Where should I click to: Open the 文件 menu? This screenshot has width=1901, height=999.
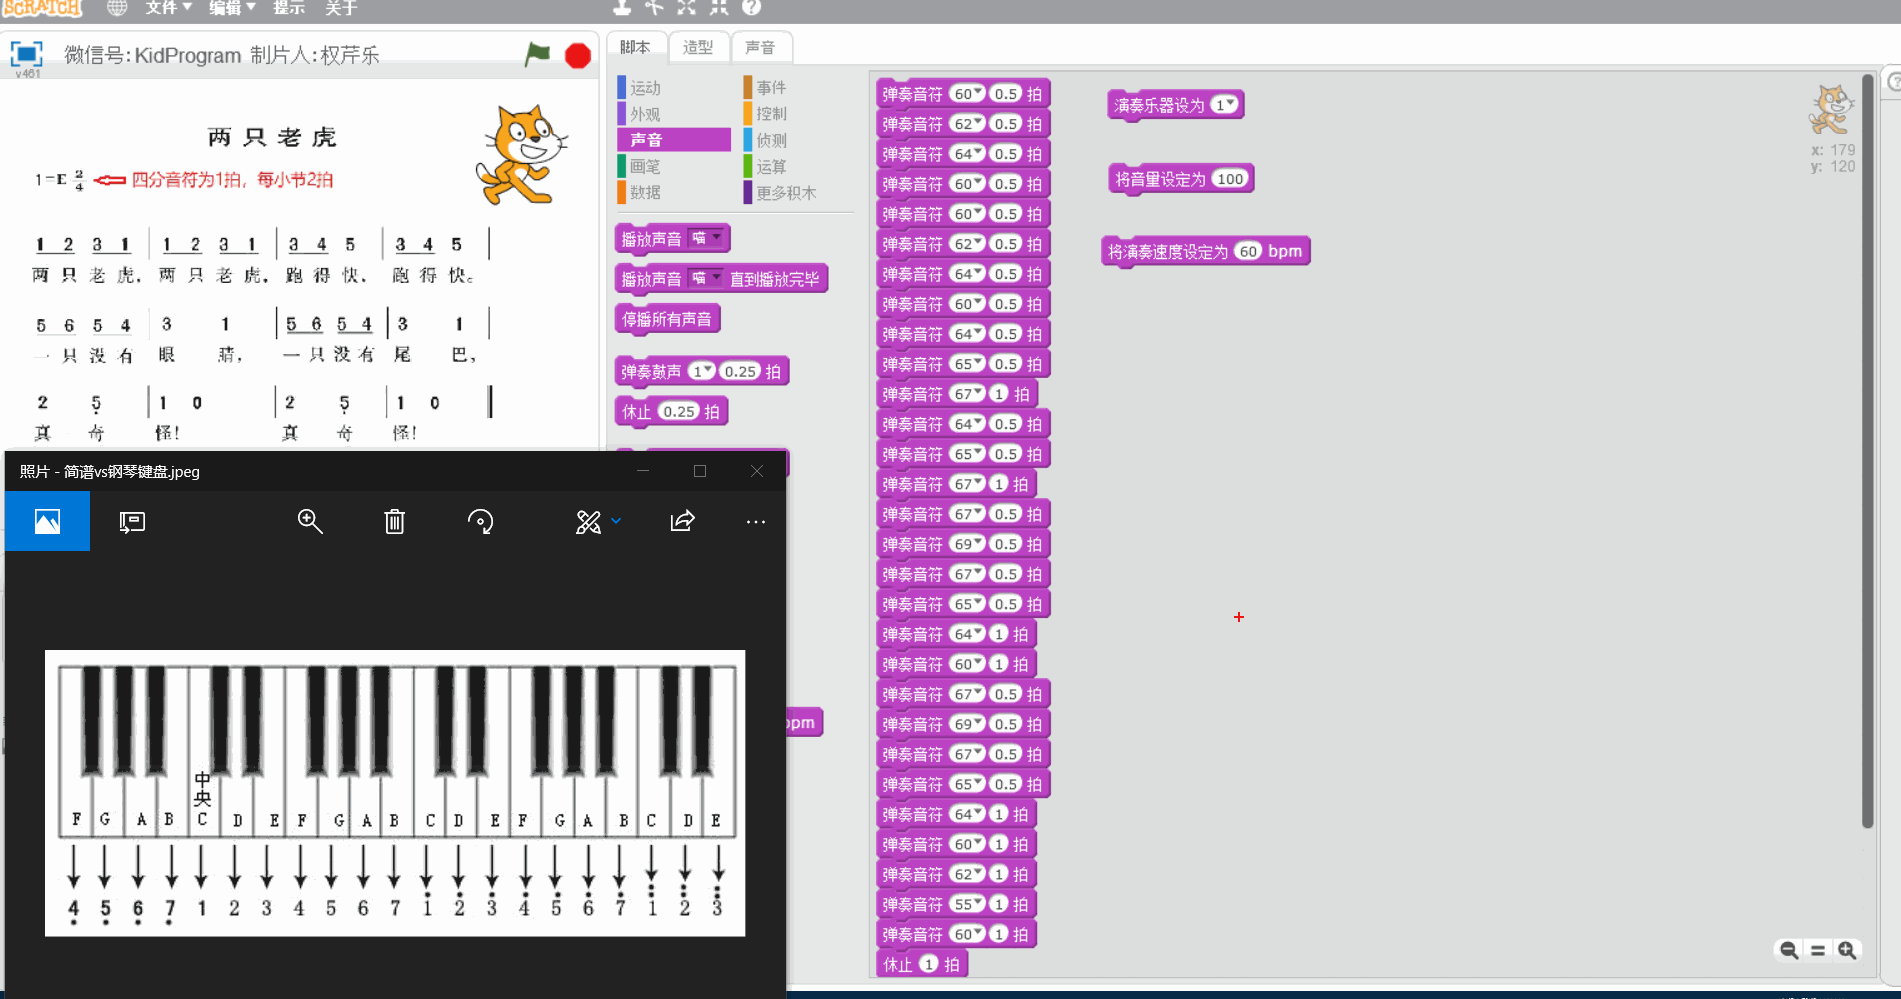pos(168,8)
